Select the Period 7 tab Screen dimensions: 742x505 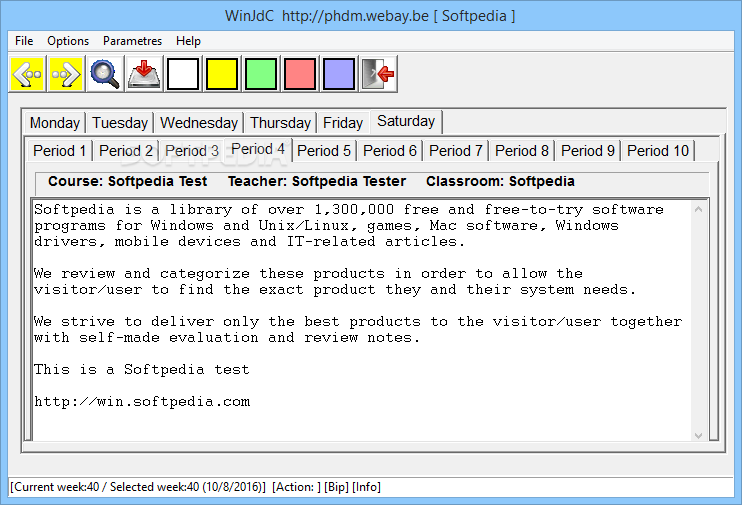click(456, 151)
